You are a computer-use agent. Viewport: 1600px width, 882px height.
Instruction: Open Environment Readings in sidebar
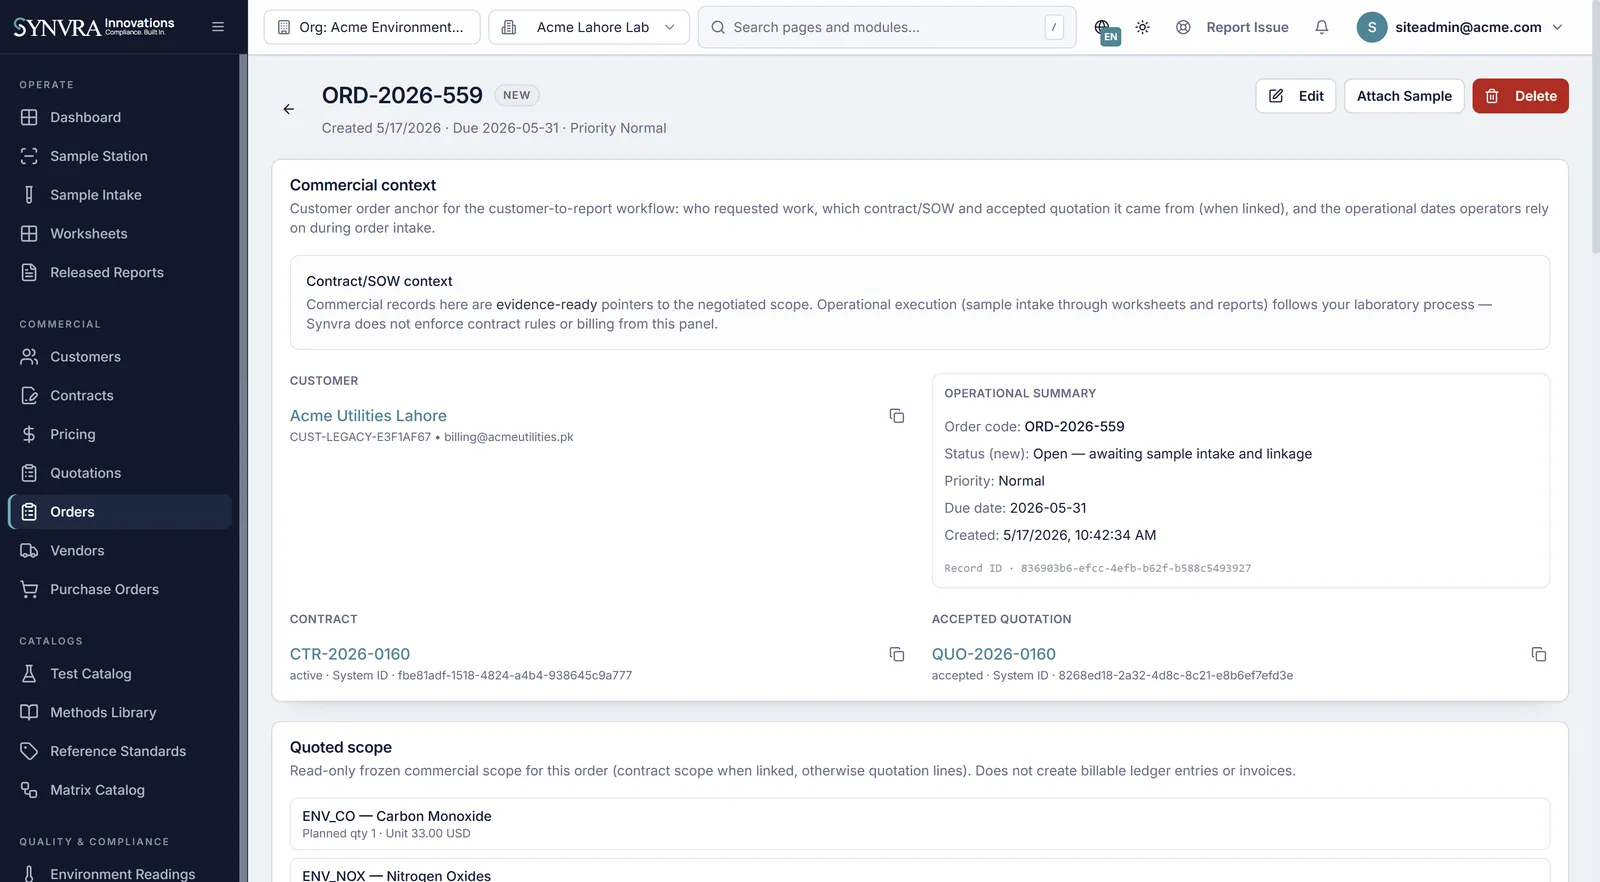(x=120, y=873)
